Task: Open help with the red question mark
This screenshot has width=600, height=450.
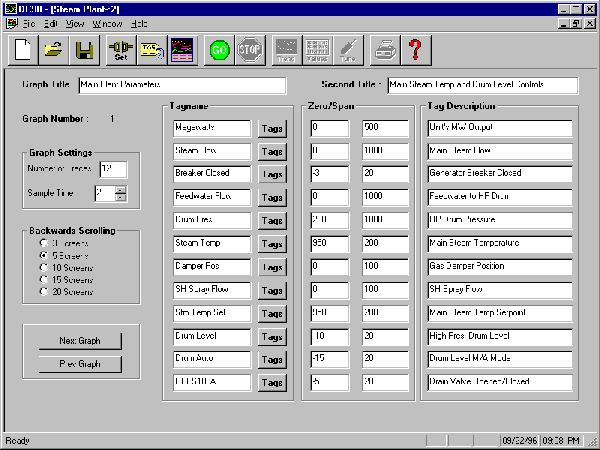Action: (x=416, y=47)
